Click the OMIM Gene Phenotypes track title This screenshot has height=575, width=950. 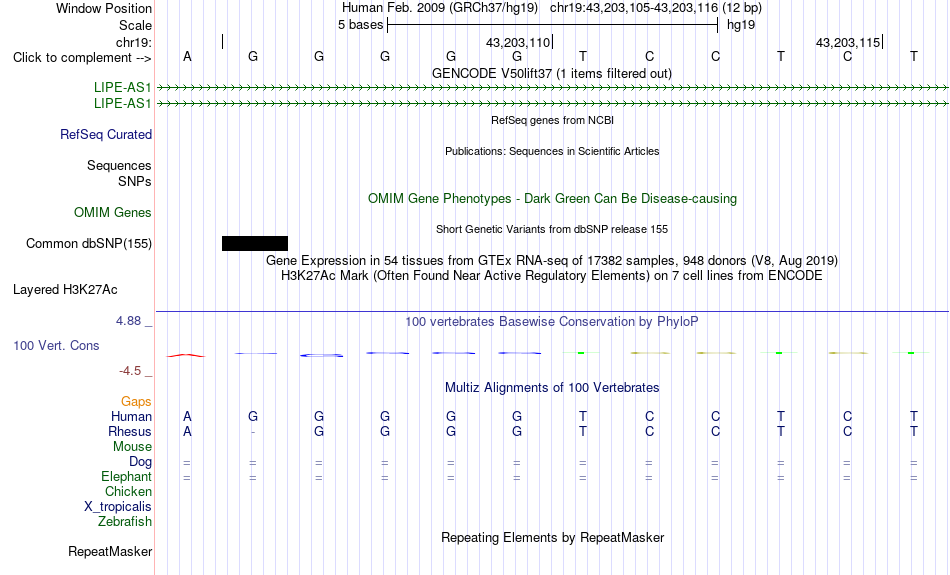pos(552,199)
